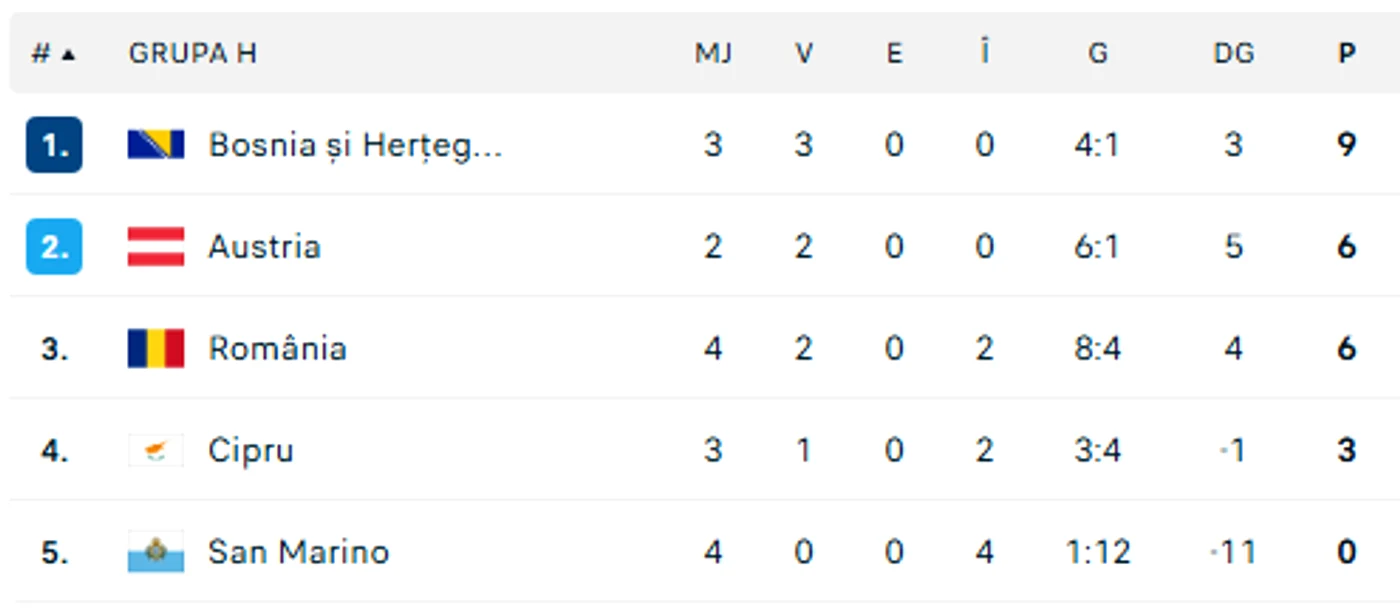Click the GRUPA H header label

pos(192,53)
